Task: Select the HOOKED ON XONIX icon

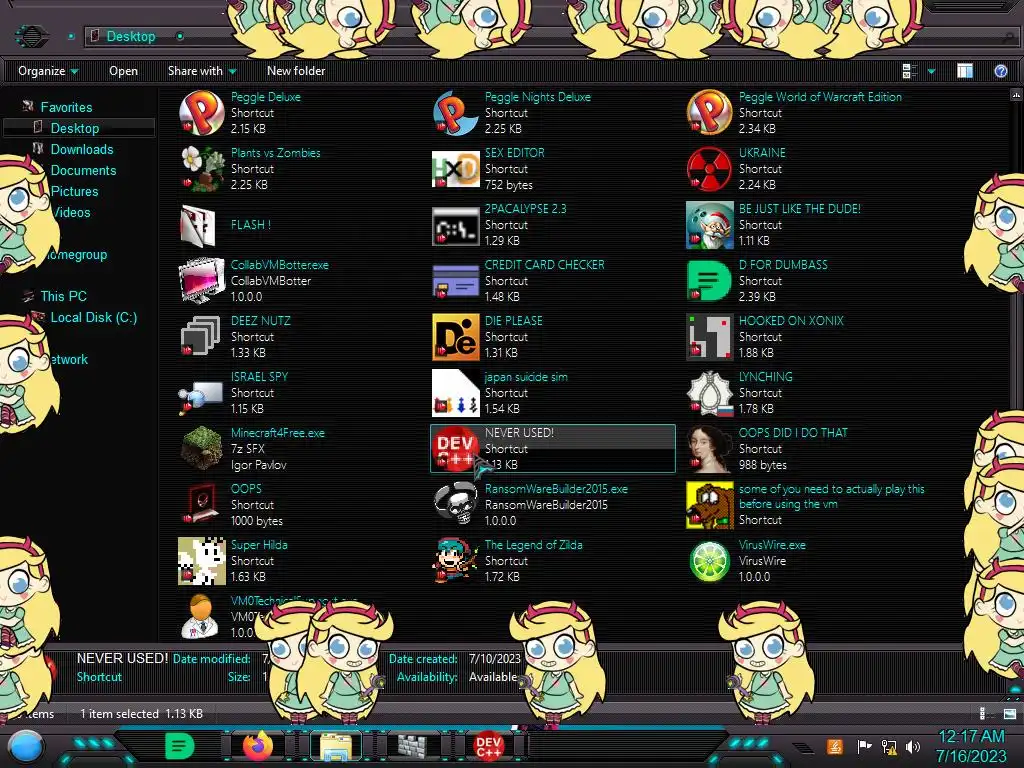Action: 709,337
